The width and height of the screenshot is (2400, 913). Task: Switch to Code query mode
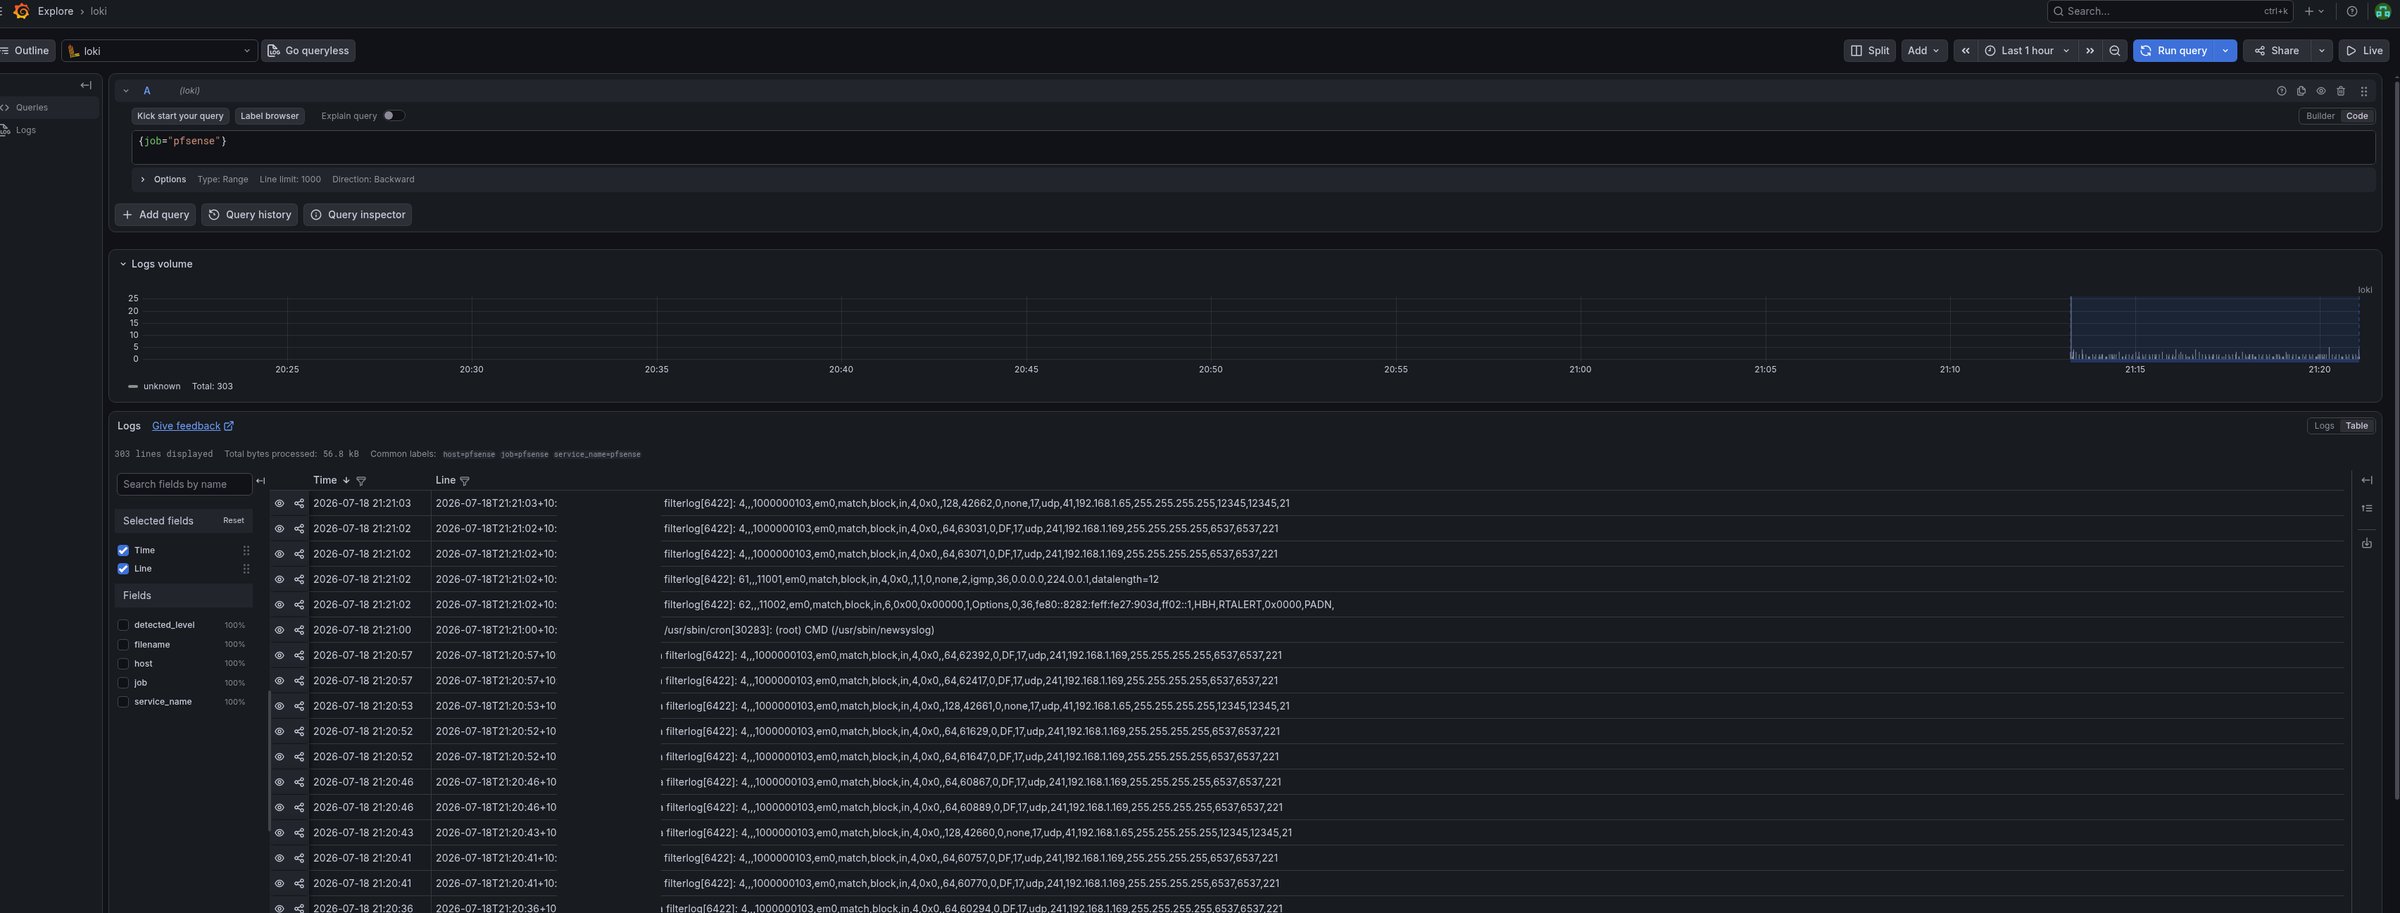tap(2357, 116)
